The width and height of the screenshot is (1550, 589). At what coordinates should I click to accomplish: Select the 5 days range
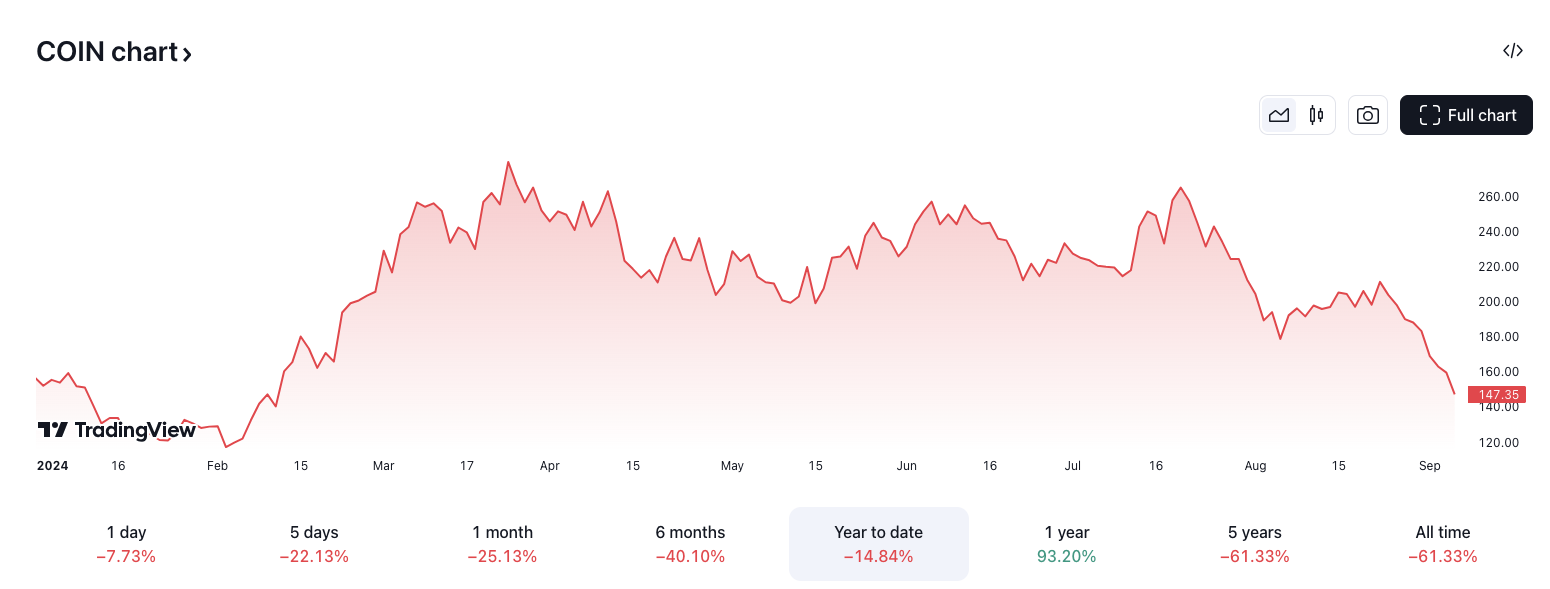(x=314, y=544)
